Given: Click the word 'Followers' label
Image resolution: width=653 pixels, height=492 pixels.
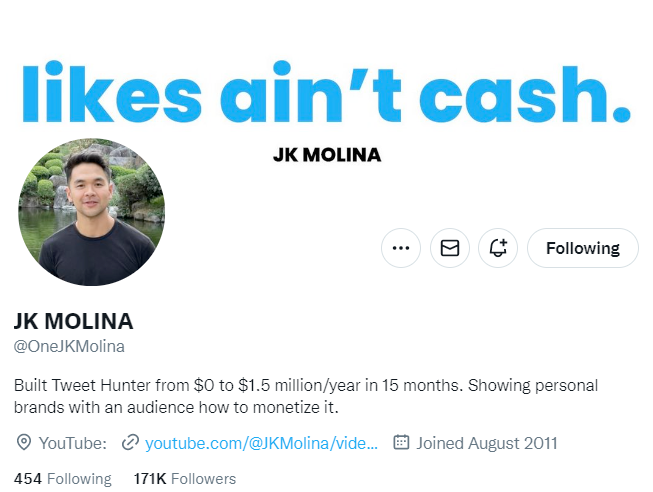Looking at the screenshot, I should point(203,479).
